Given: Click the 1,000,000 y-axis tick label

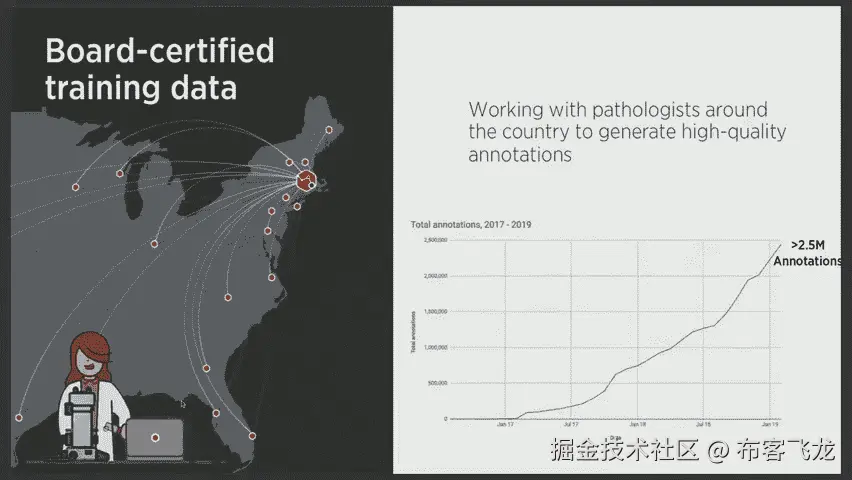Looking at the screenshot, I should [436, 347].
